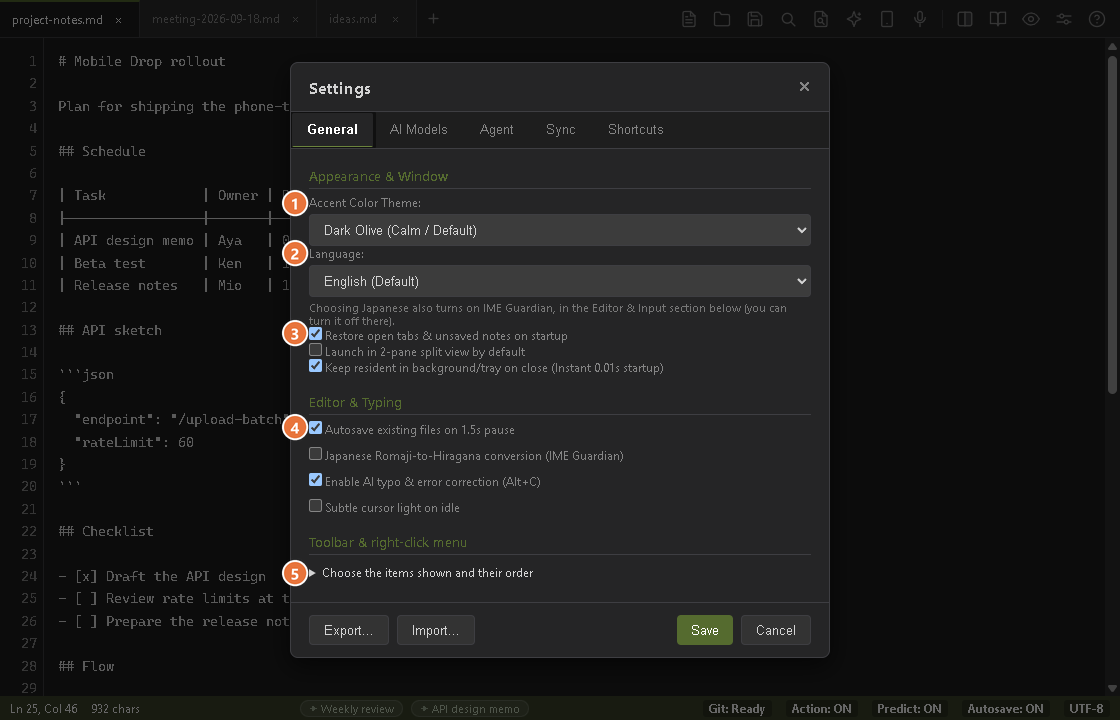Click the '"rateLimit": 60' line in editor
The image size is (1120, 720).
point(134,442)
